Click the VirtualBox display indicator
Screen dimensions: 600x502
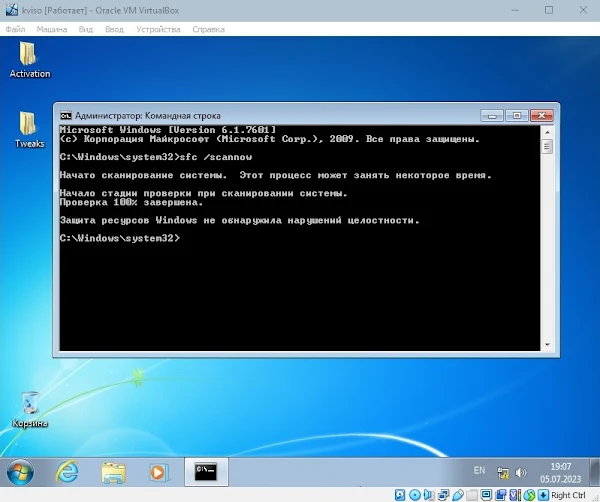(486, 495)
